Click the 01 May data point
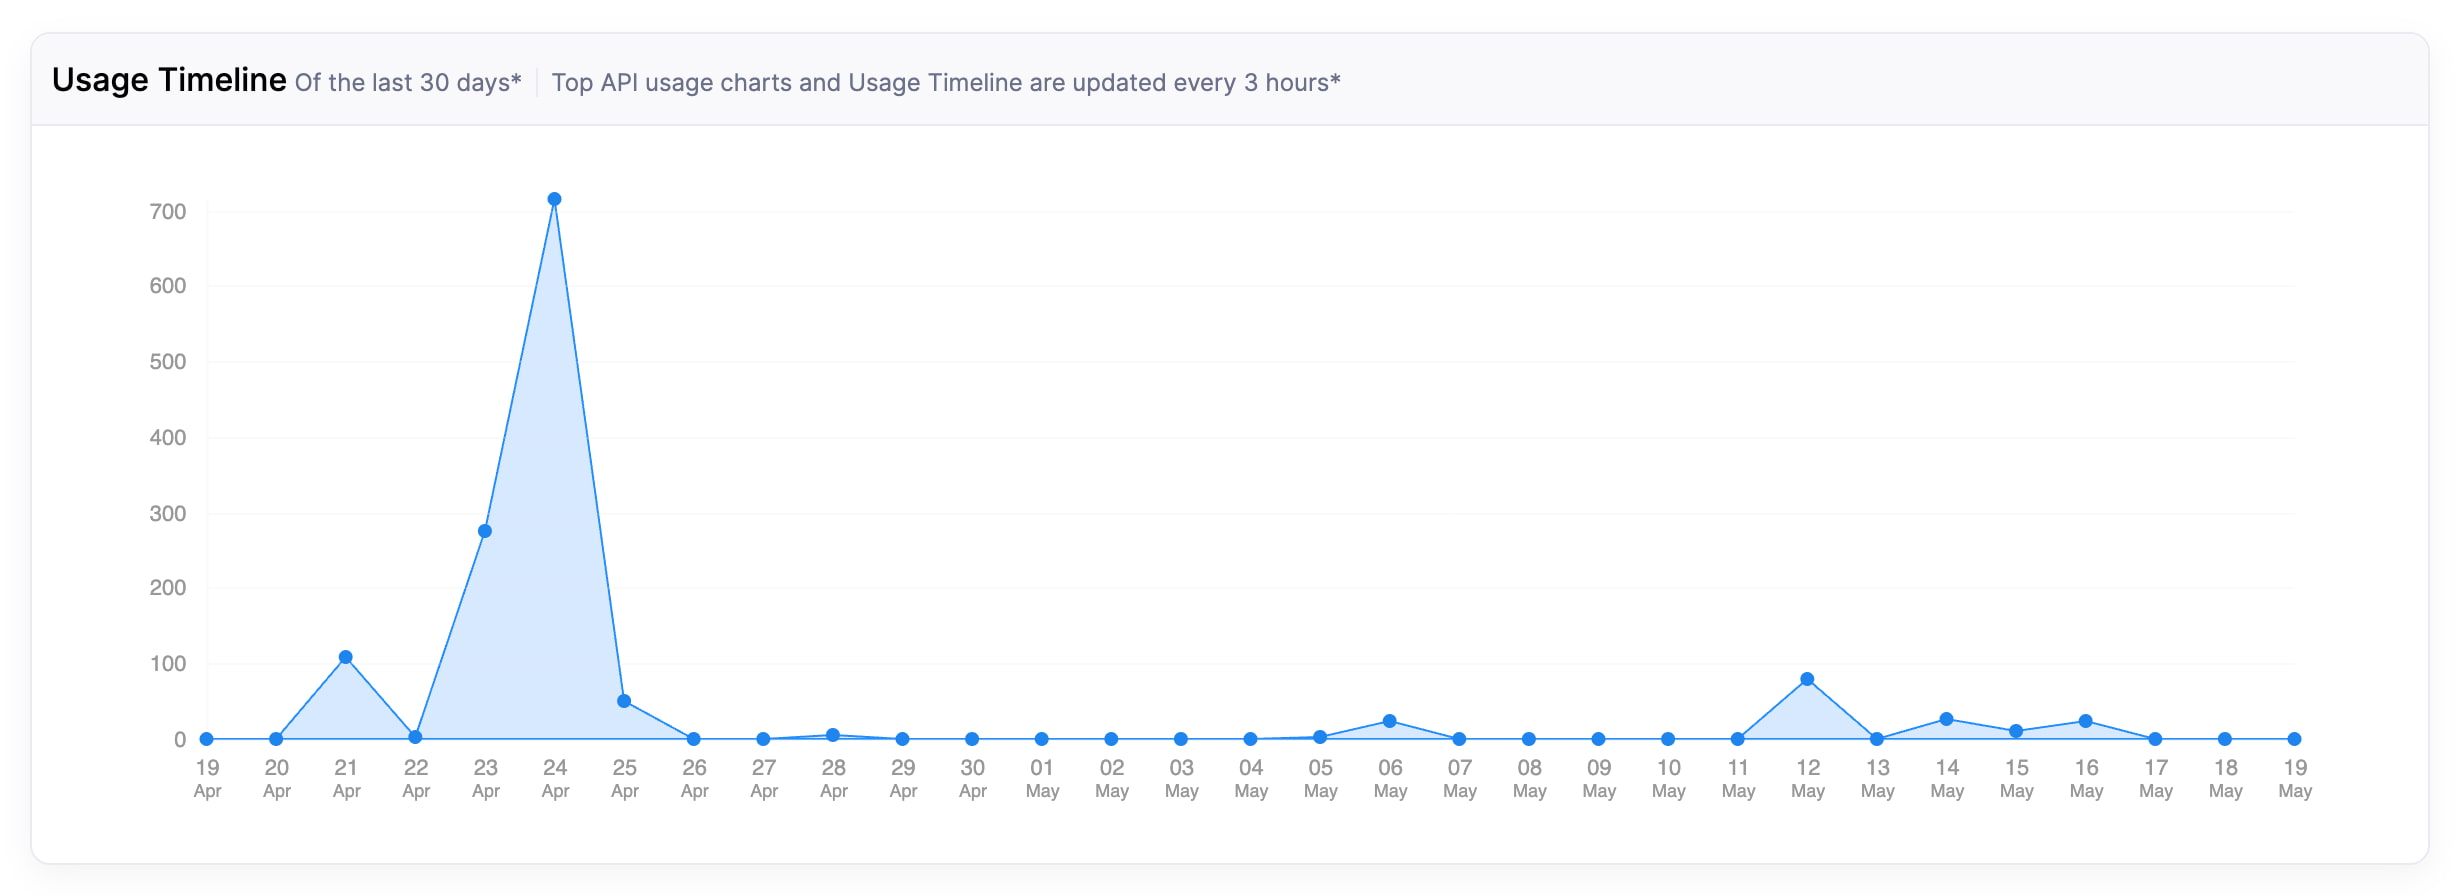Screen dimensions: 2462x896 pyautogui.click(x=1042, y=739)
